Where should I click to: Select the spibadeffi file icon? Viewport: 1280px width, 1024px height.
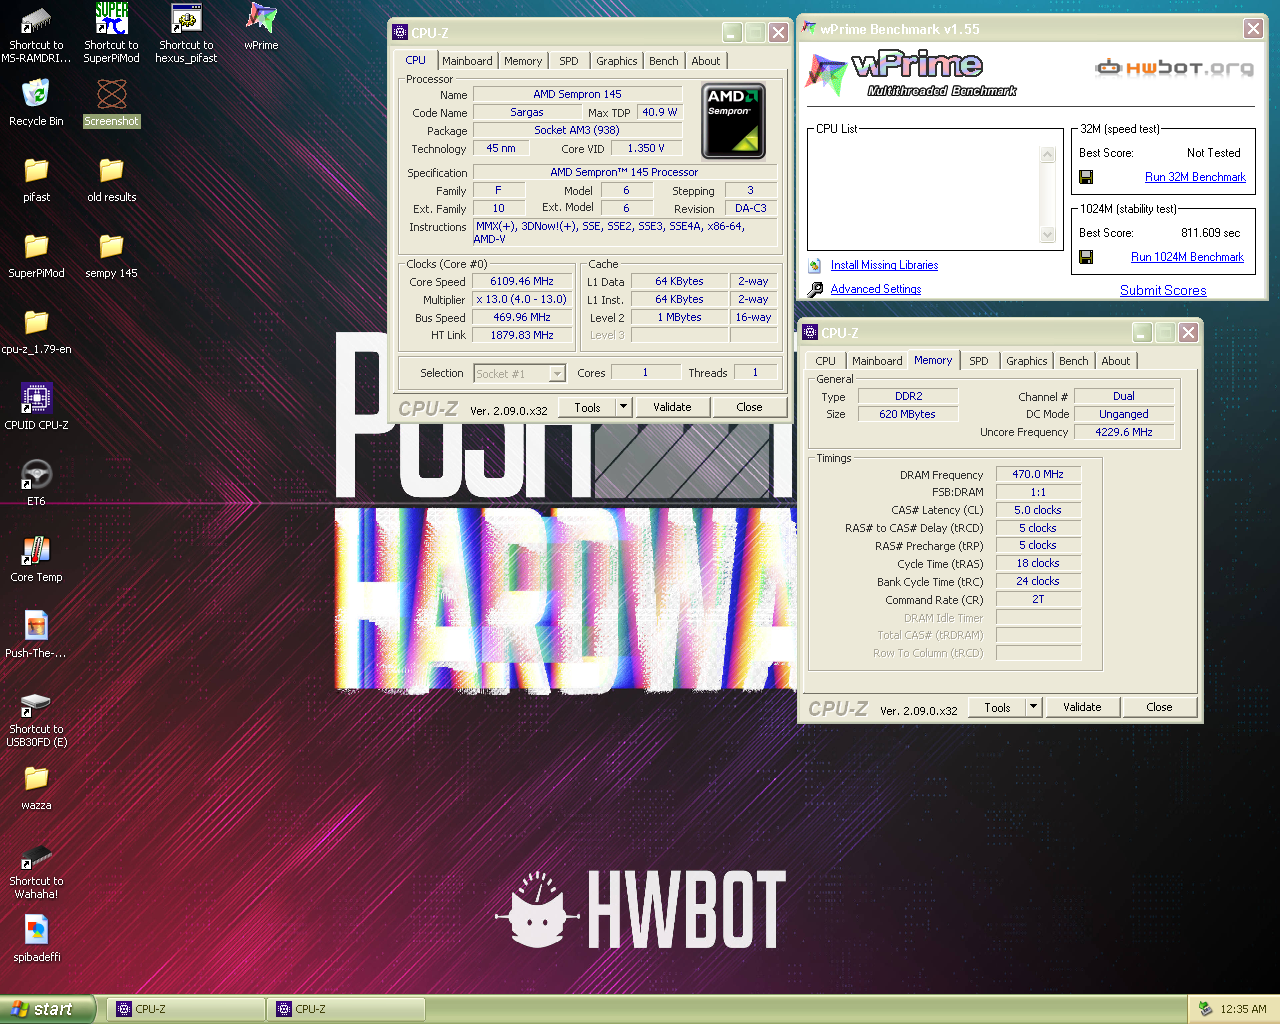click(x=36, y=931)
